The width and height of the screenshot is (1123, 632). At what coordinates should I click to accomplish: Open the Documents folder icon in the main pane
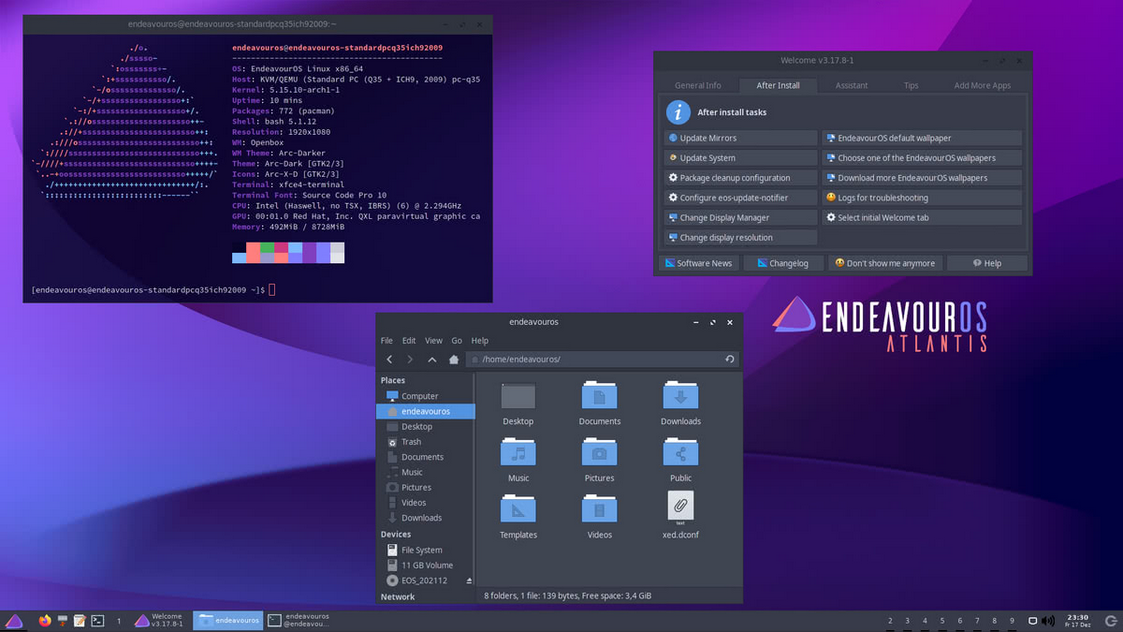click(599, 396)
